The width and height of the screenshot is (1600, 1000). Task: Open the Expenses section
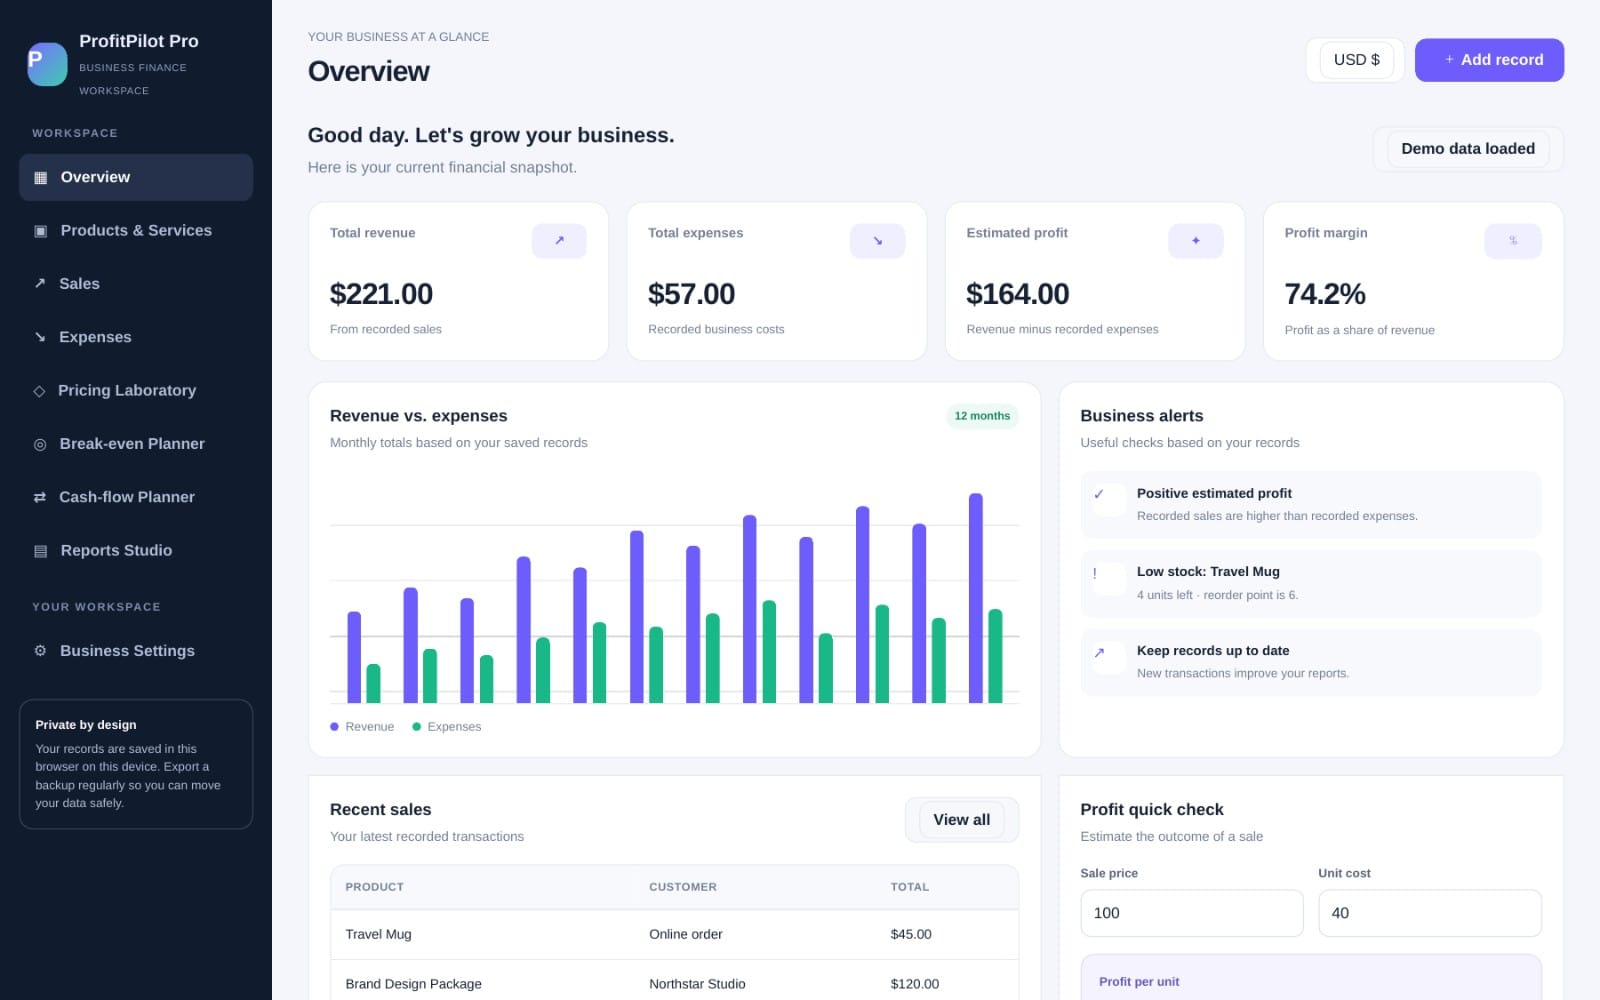[136, 337]
